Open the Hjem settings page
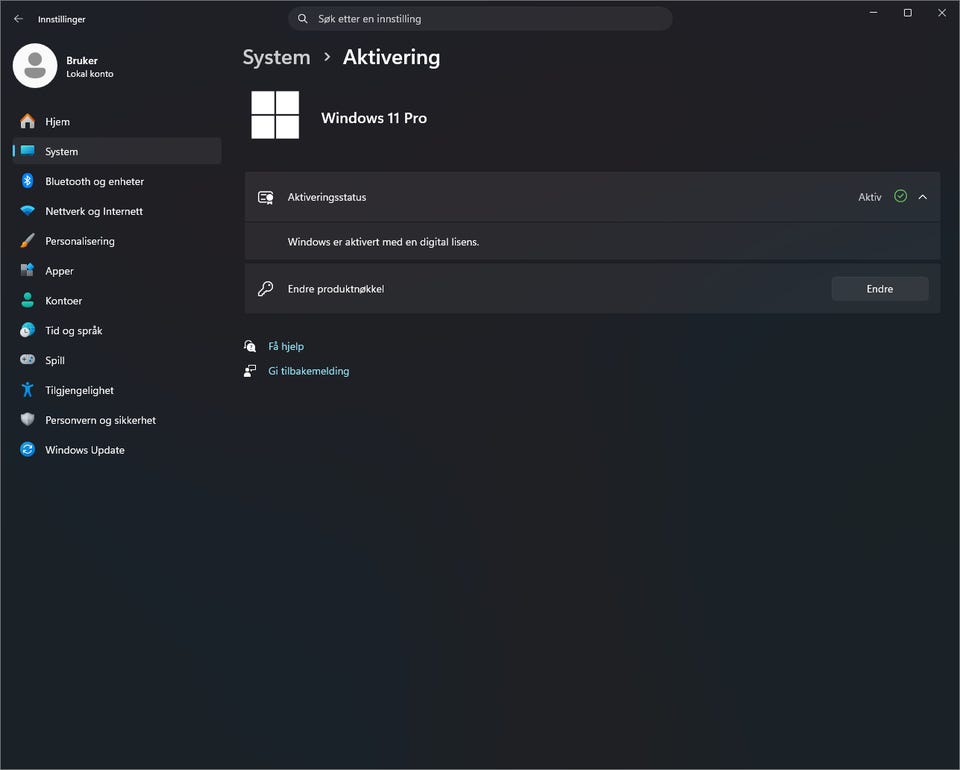Viewport: 960px width, 770px height. point(116,121)
